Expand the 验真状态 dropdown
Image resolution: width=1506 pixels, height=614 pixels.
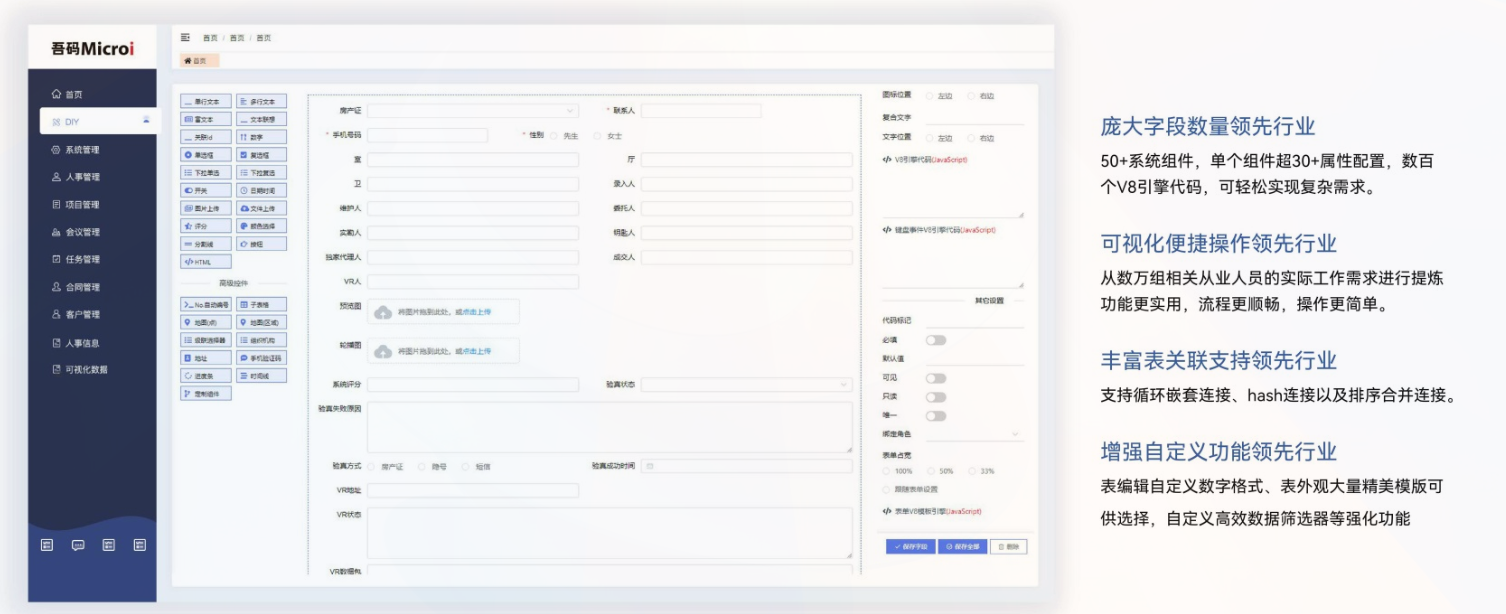(746, 385)
